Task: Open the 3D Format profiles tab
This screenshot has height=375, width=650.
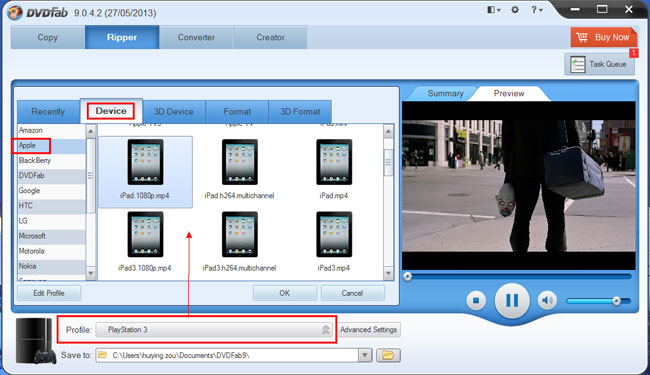Action: click(300, 112)
